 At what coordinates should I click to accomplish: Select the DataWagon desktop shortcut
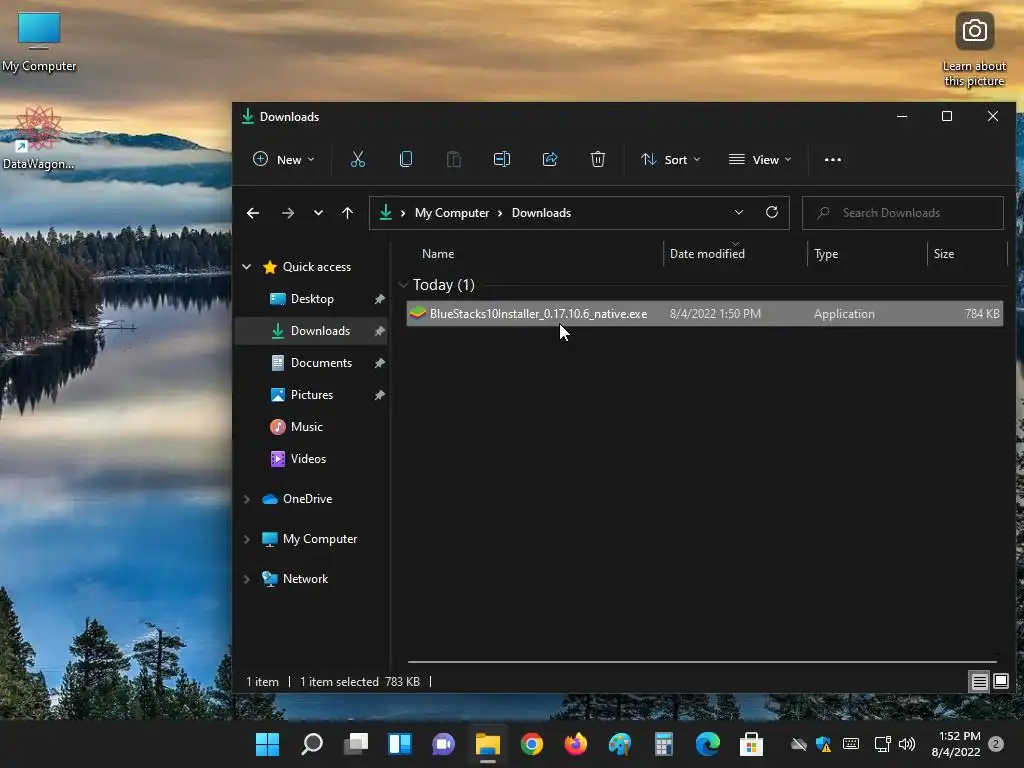click(38, 138)
